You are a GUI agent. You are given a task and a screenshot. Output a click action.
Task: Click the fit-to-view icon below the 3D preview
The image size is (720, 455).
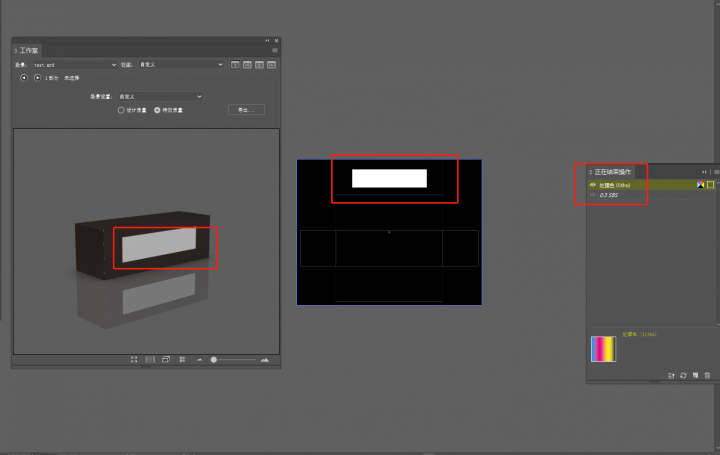click(x=134, y=359)
